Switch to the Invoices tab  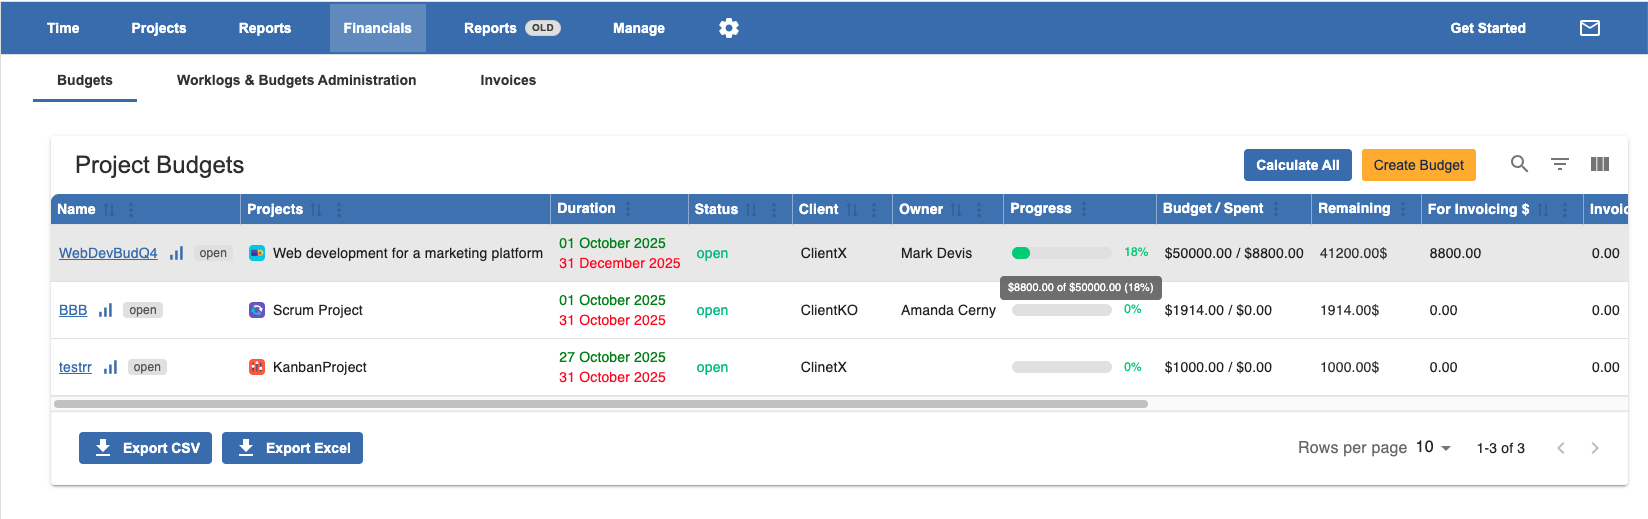[508, 80]
